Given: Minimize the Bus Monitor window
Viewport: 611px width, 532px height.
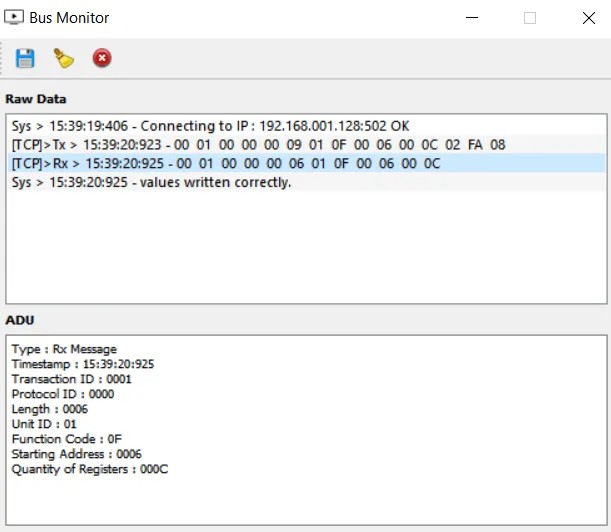Looking at the screenshot, I should (x=475, y=18).
